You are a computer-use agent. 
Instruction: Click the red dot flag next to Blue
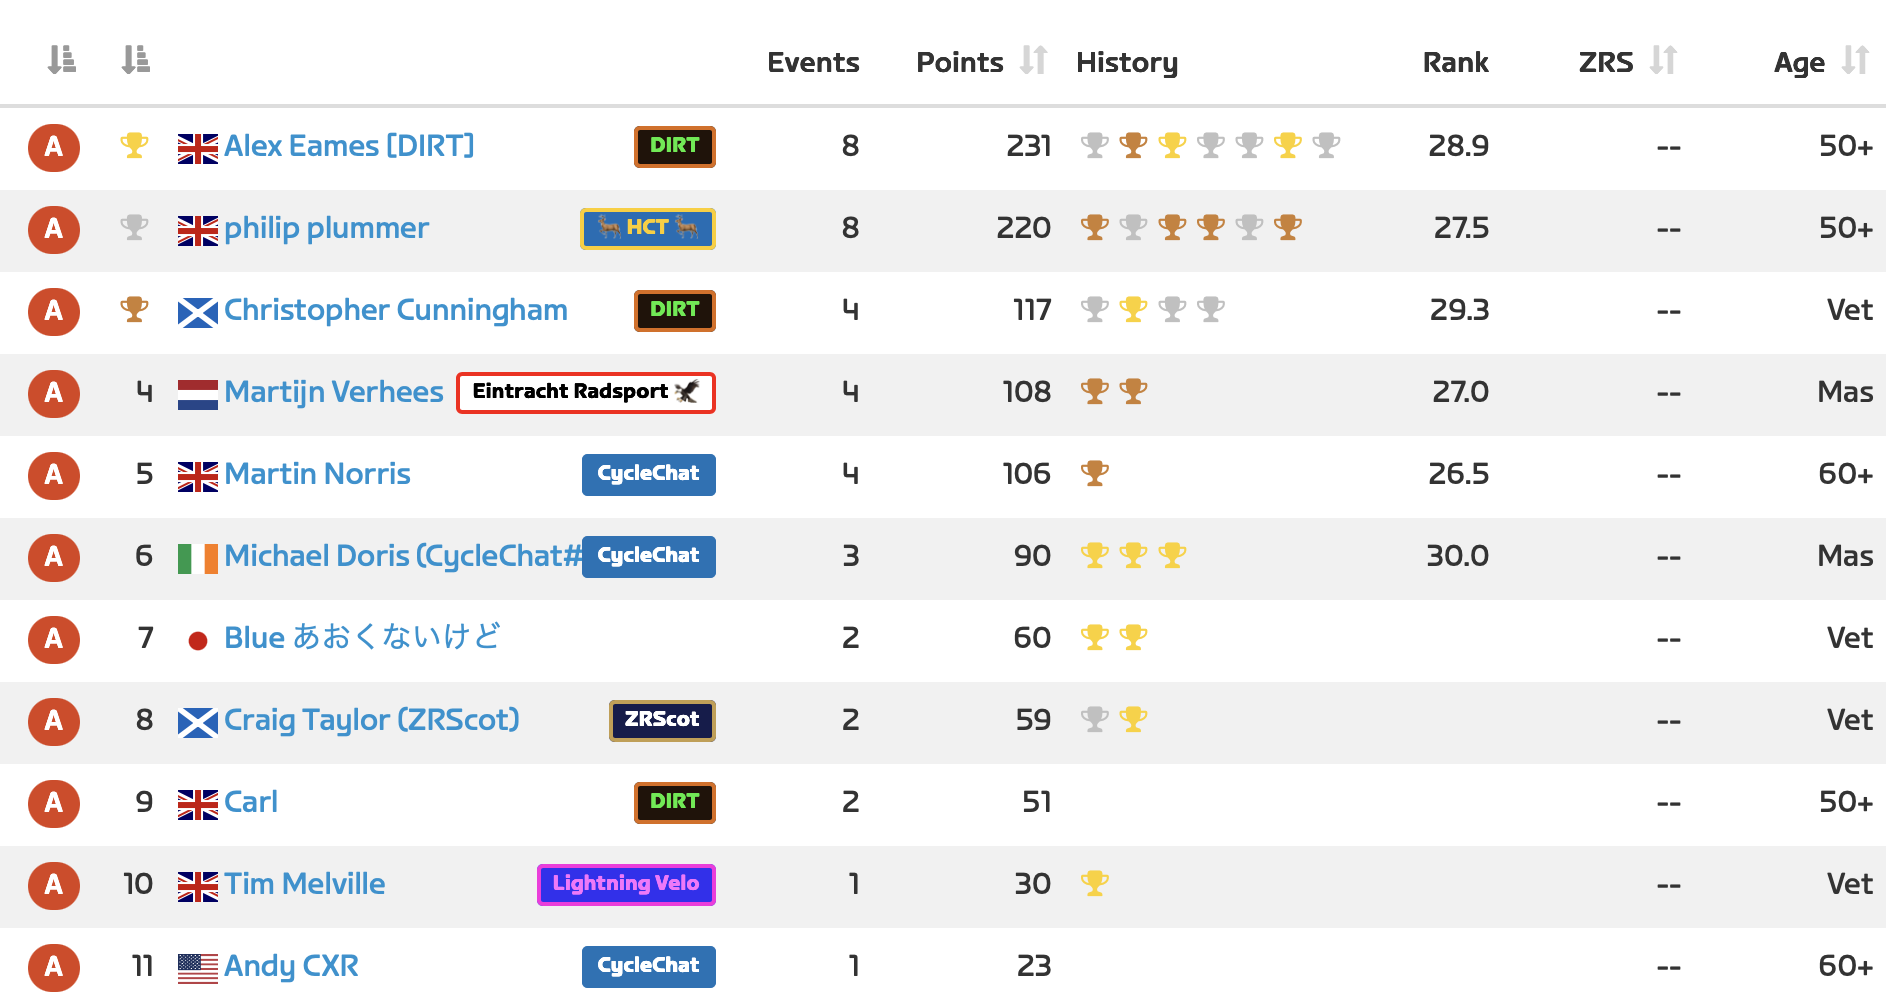(x=197, y=638)
